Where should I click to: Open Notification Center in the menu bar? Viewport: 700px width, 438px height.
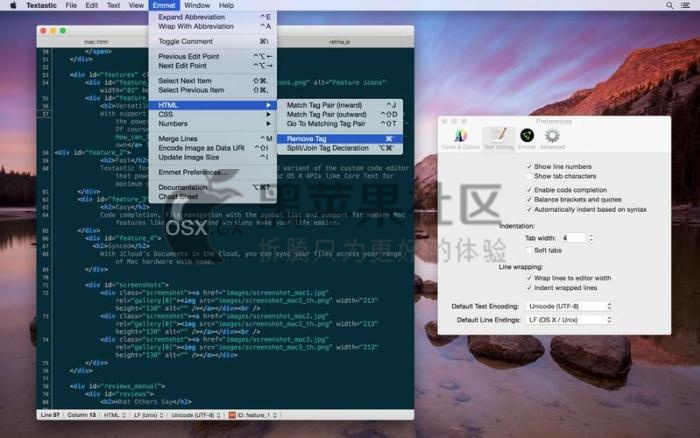pyautogui.click(x=685, y=5)
